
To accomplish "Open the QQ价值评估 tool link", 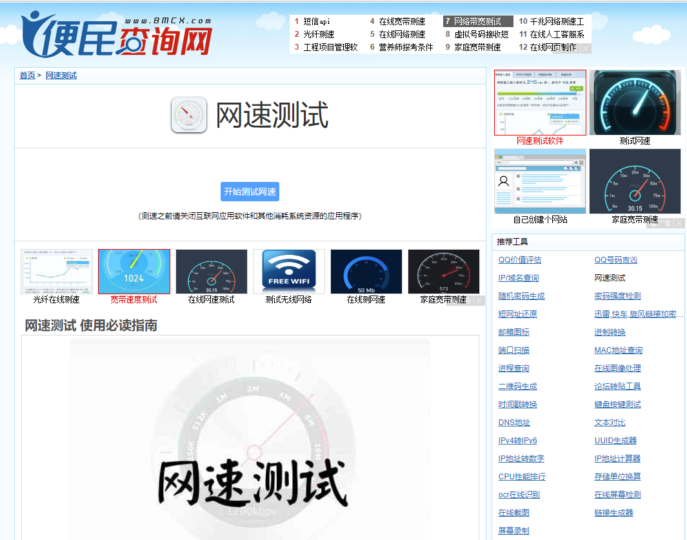I will (519, 260).
